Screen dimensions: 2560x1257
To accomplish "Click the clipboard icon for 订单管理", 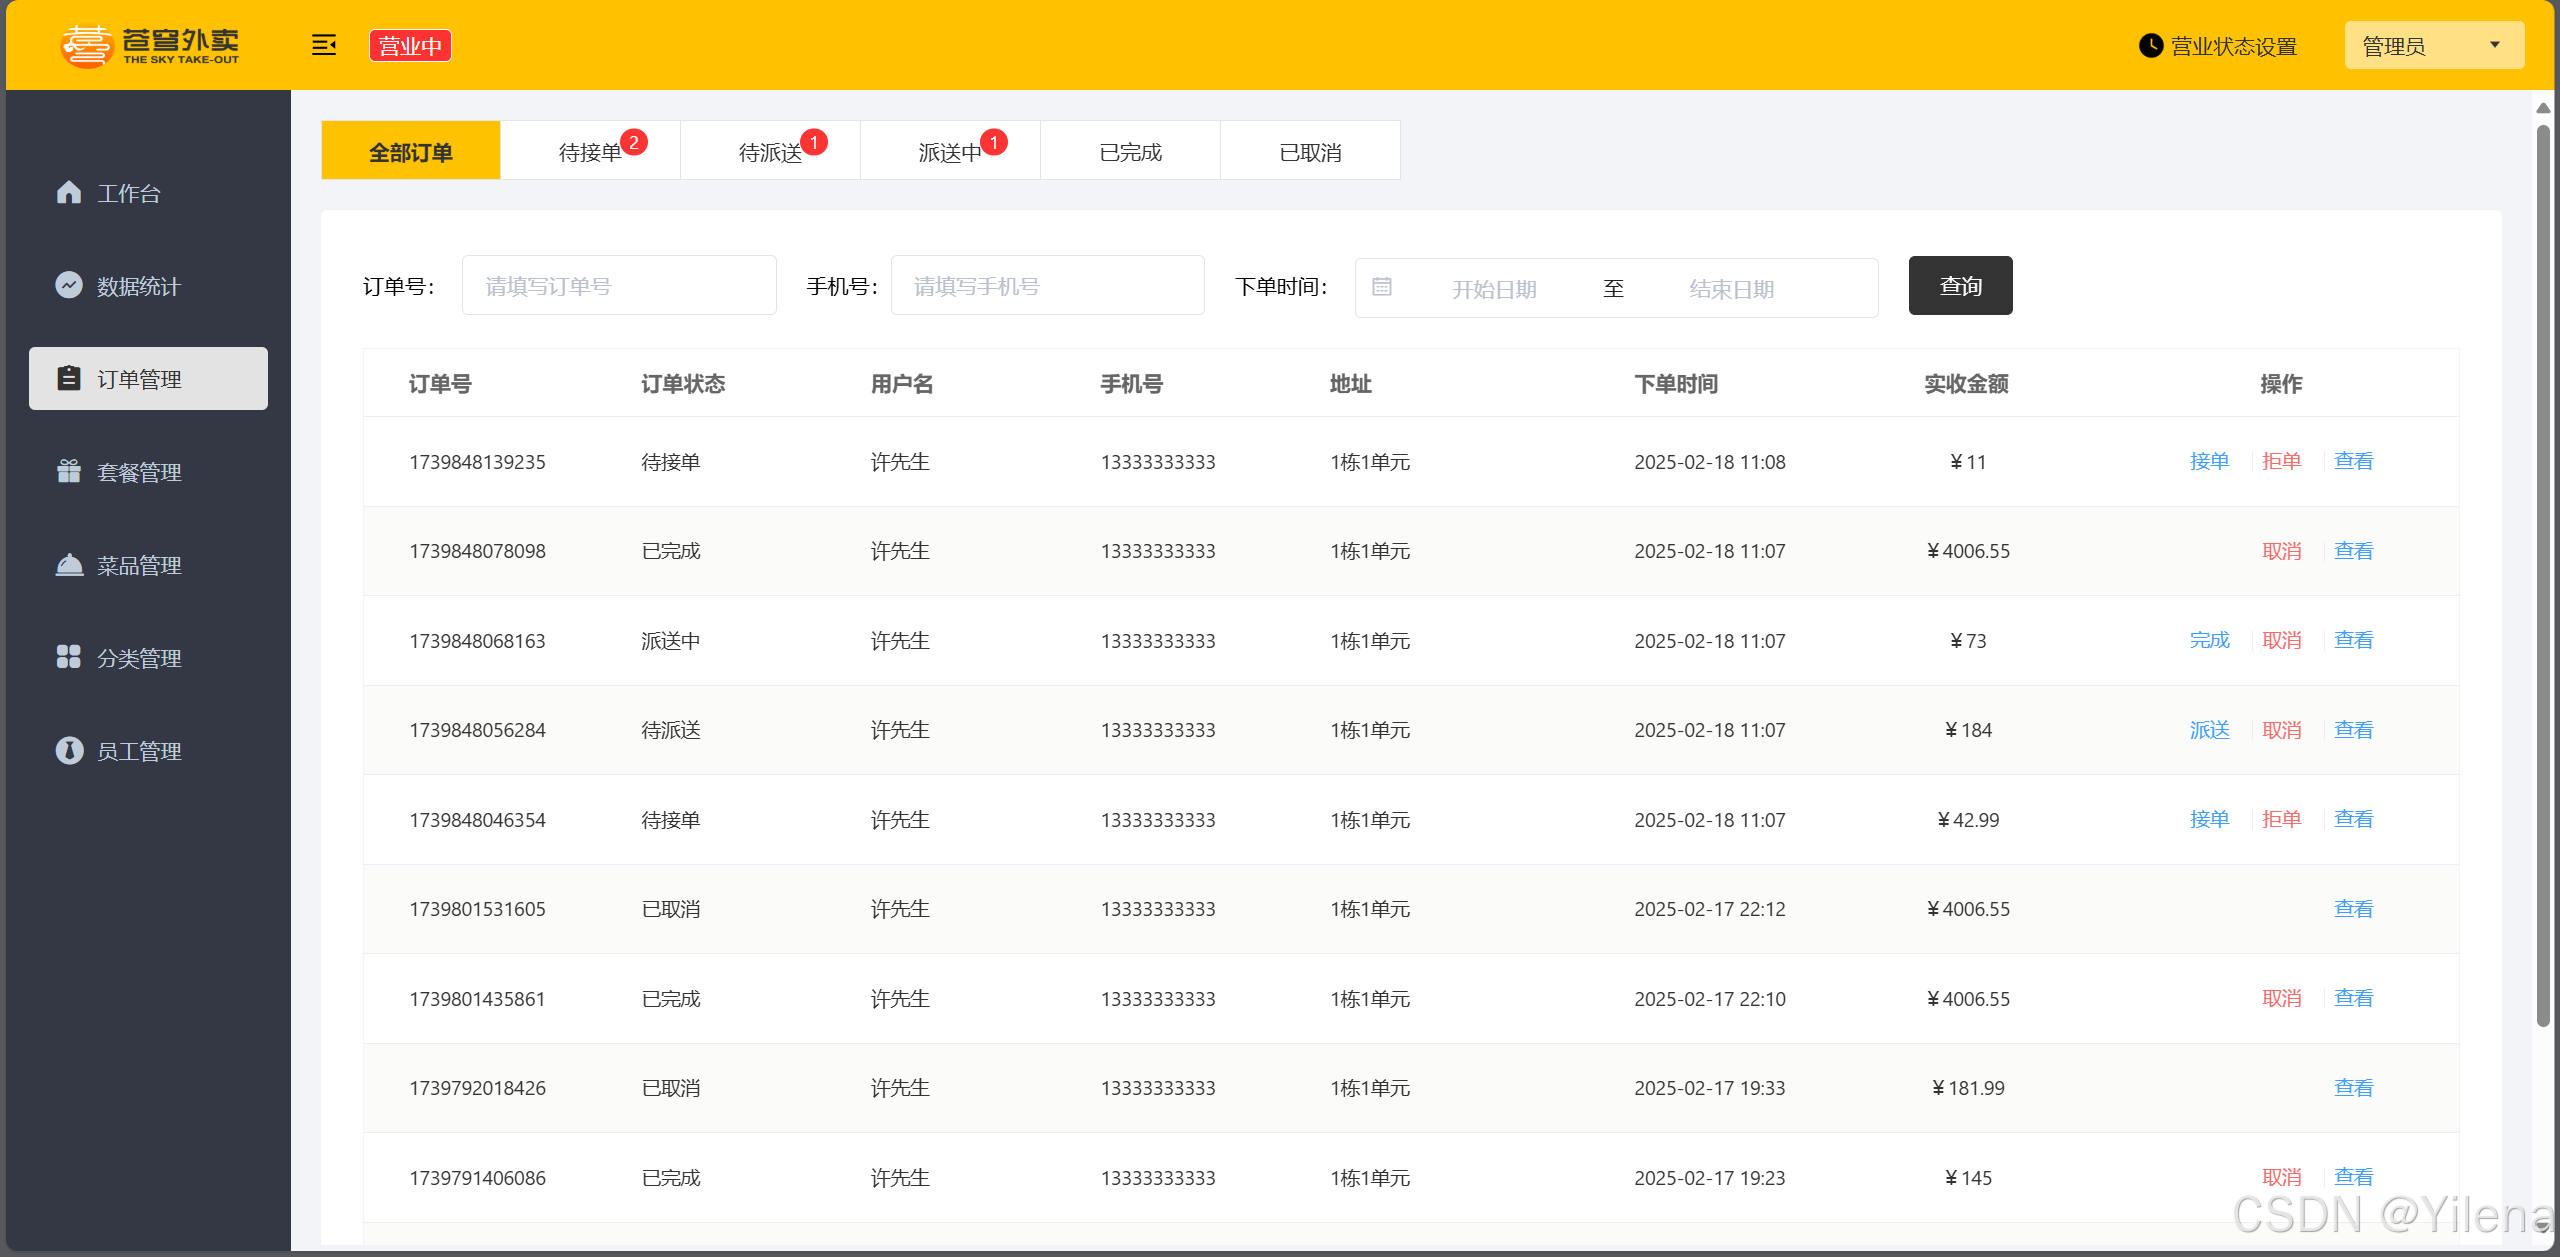I will [69, 378].
